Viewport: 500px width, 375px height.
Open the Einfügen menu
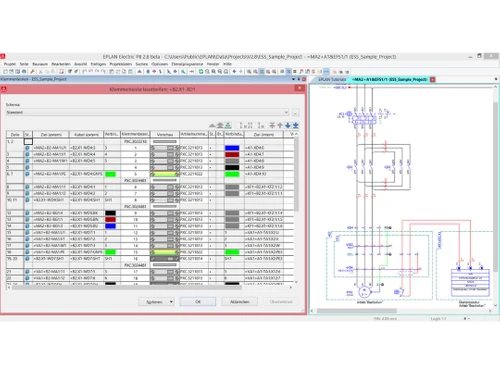[98, 64]
